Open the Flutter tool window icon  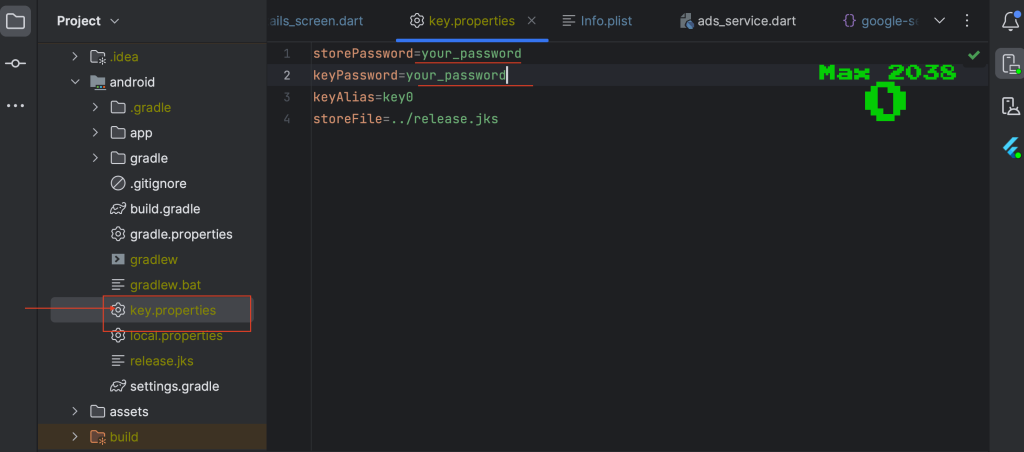coord(1011,148)
